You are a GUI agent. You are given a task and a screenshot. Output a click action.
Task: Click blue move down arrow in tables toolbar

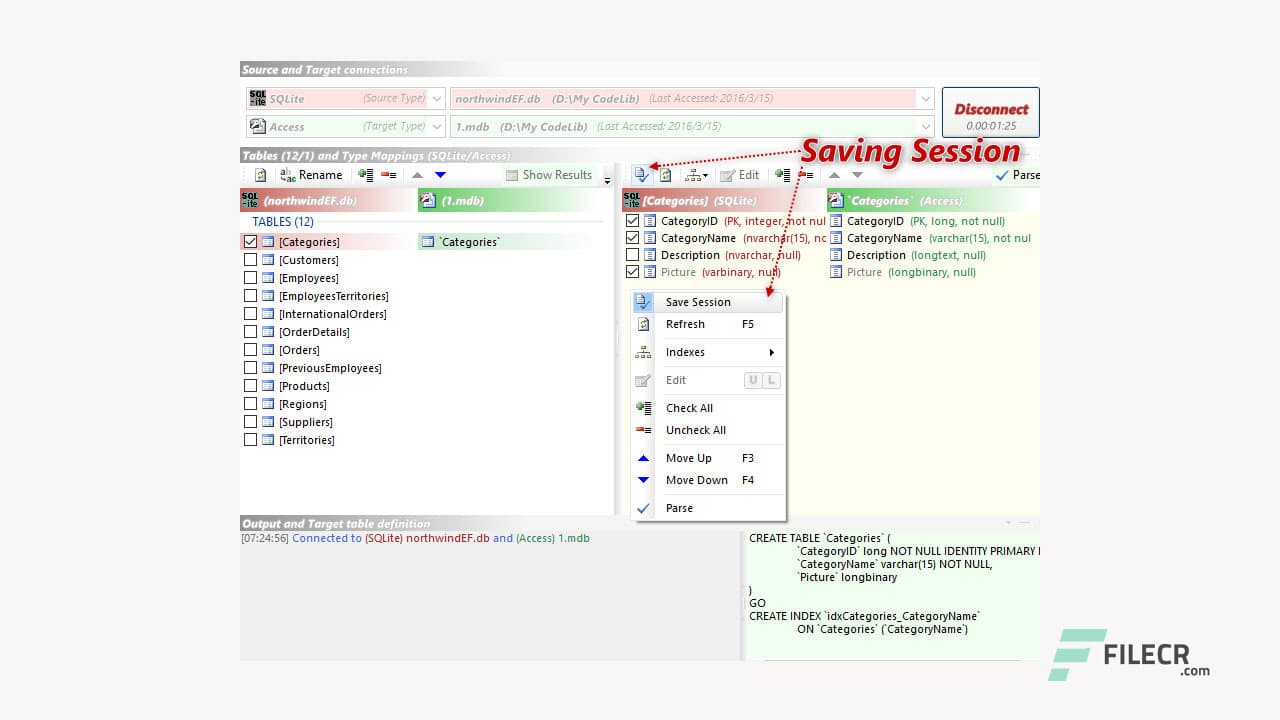tap(440, 175)
